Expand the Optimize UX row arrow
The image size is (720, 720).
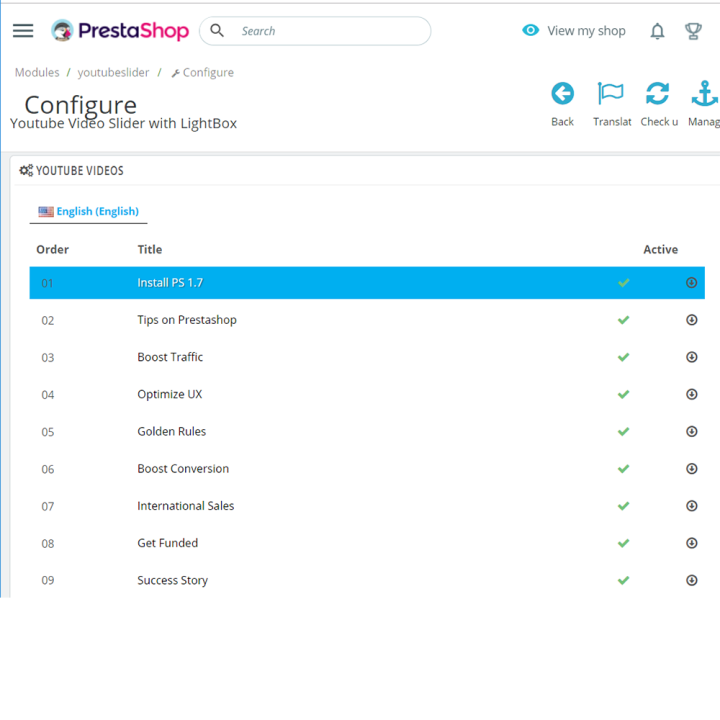pyautogui.click(x=692, y=394)
